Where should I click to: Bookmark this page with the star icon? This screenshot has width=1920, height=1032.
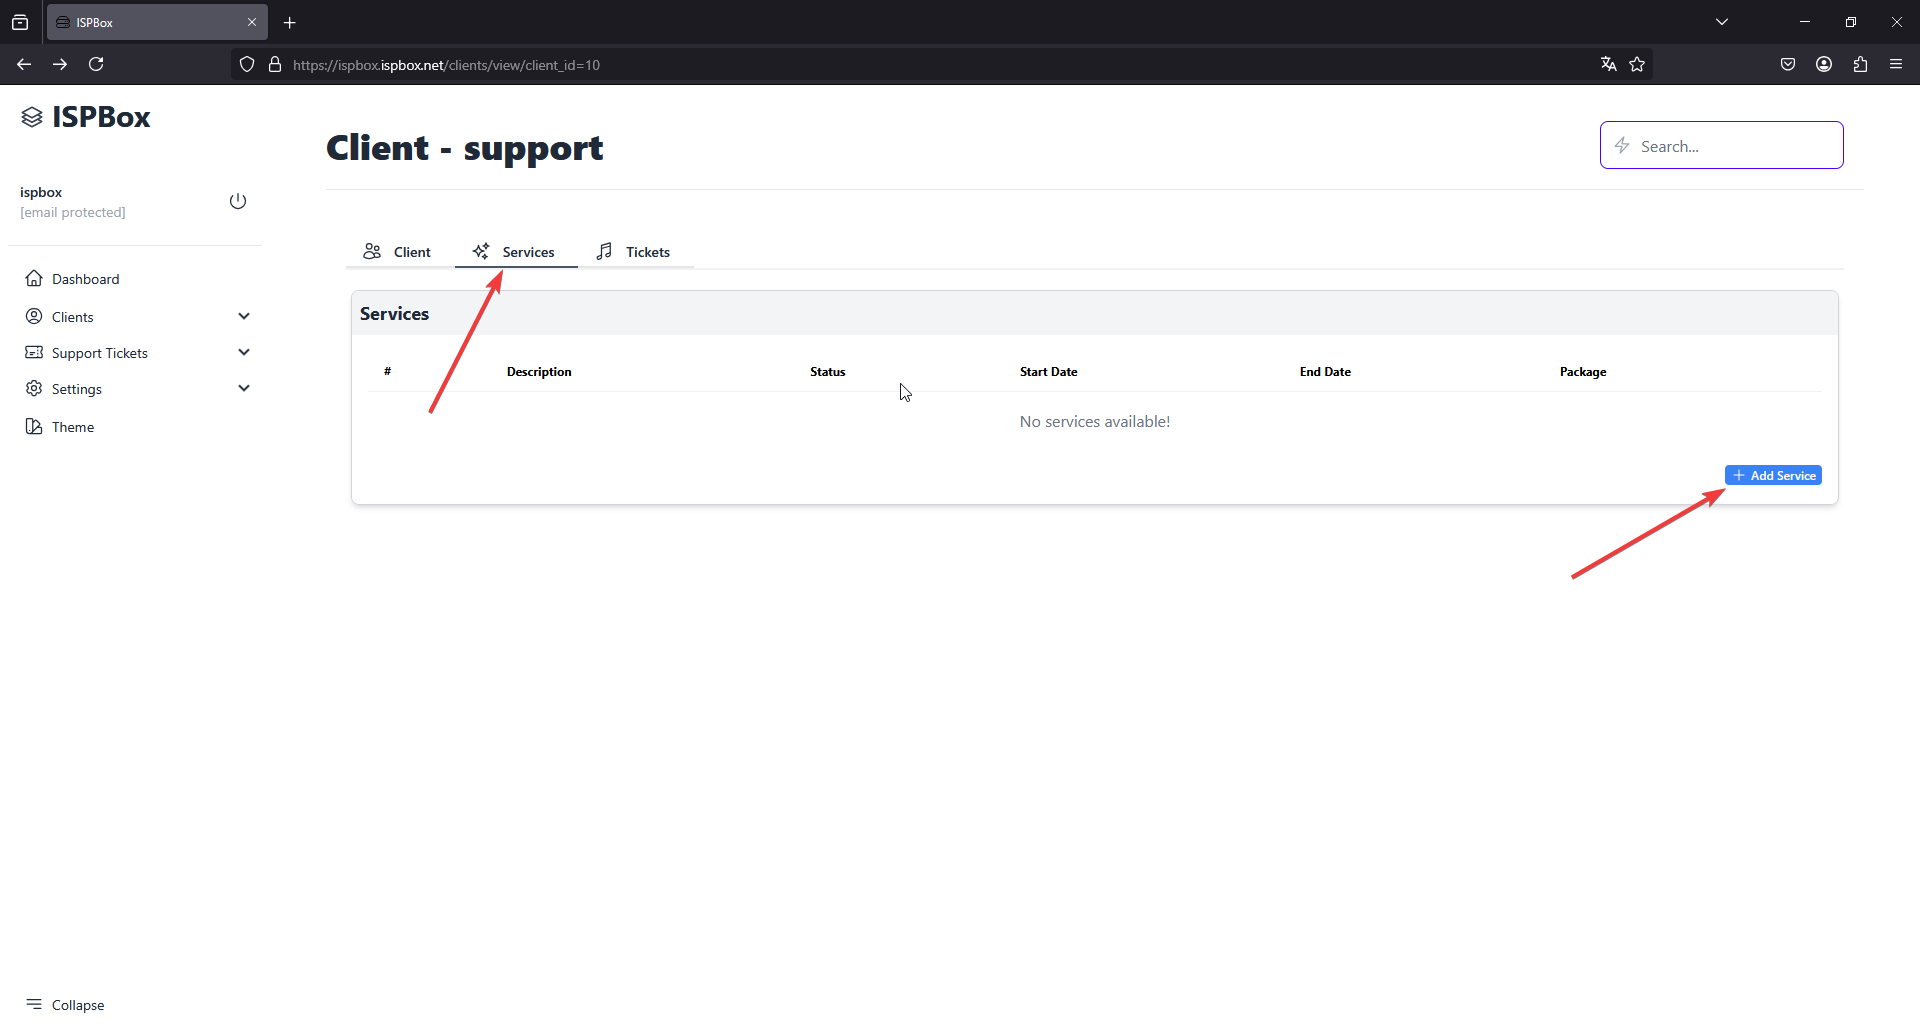[x=1637, y=64]
